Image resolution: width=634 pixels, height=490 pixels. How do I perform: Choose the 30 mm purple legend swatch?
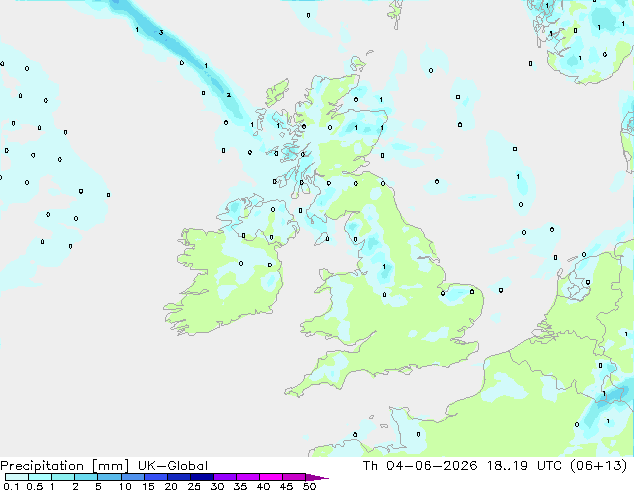pos(225,477)
